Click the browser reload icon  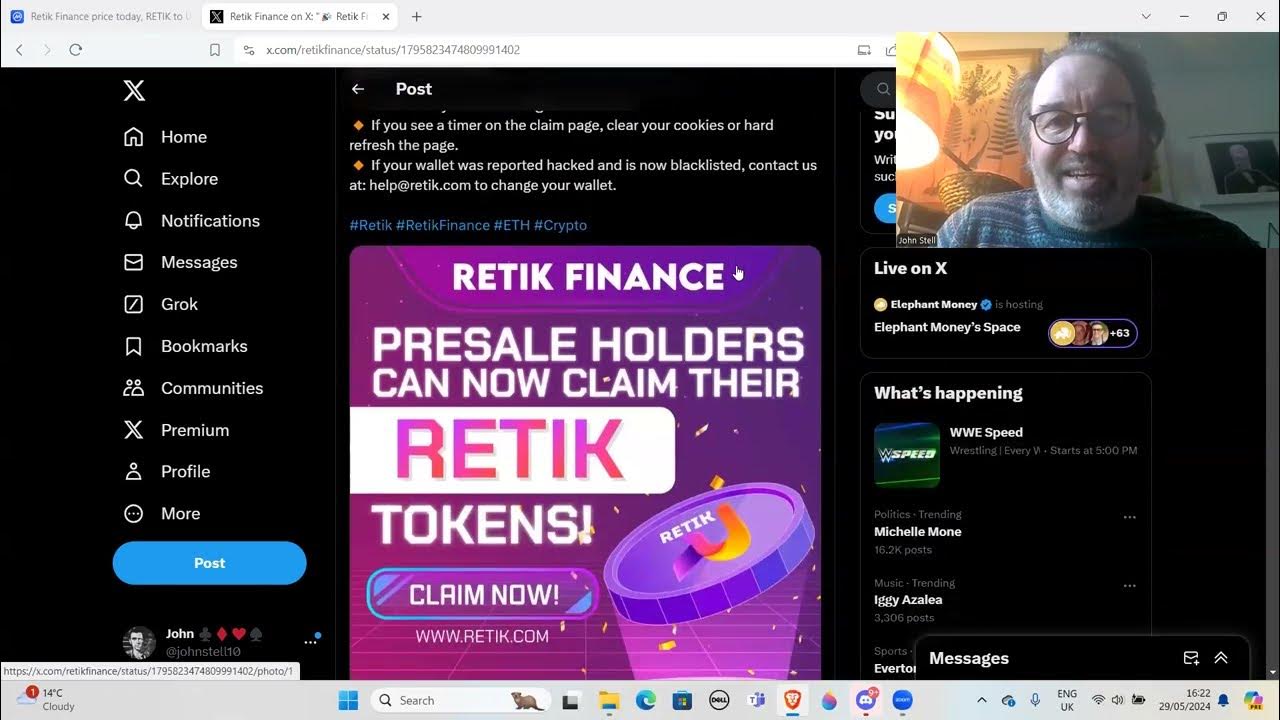pyautogui.click(x=75, y=49)
